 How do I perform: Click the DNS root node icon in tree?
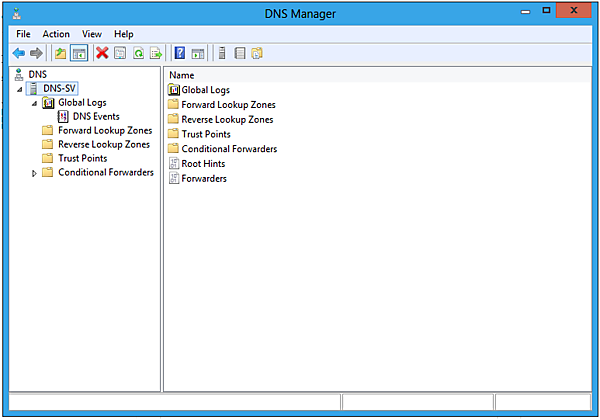pyautogui.click(x=19, y=74)
